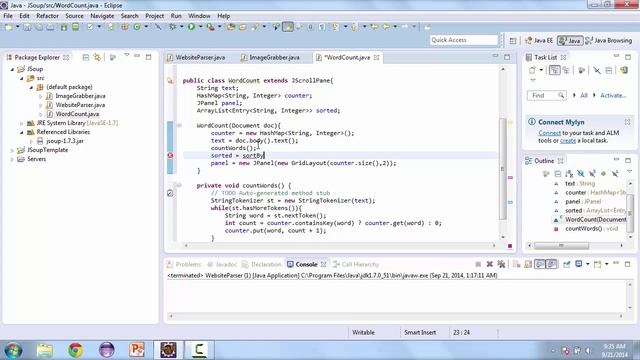Collapse the Referenced Libraries node
This screenshot has height=360, width=640.
pos(22,132)
